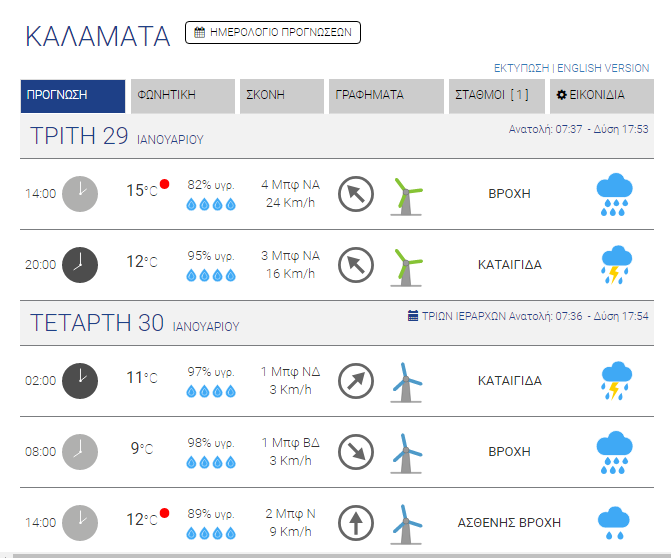
Task: Click the thunderstorm icon for Tuesday 20:00
Action: 613,265
